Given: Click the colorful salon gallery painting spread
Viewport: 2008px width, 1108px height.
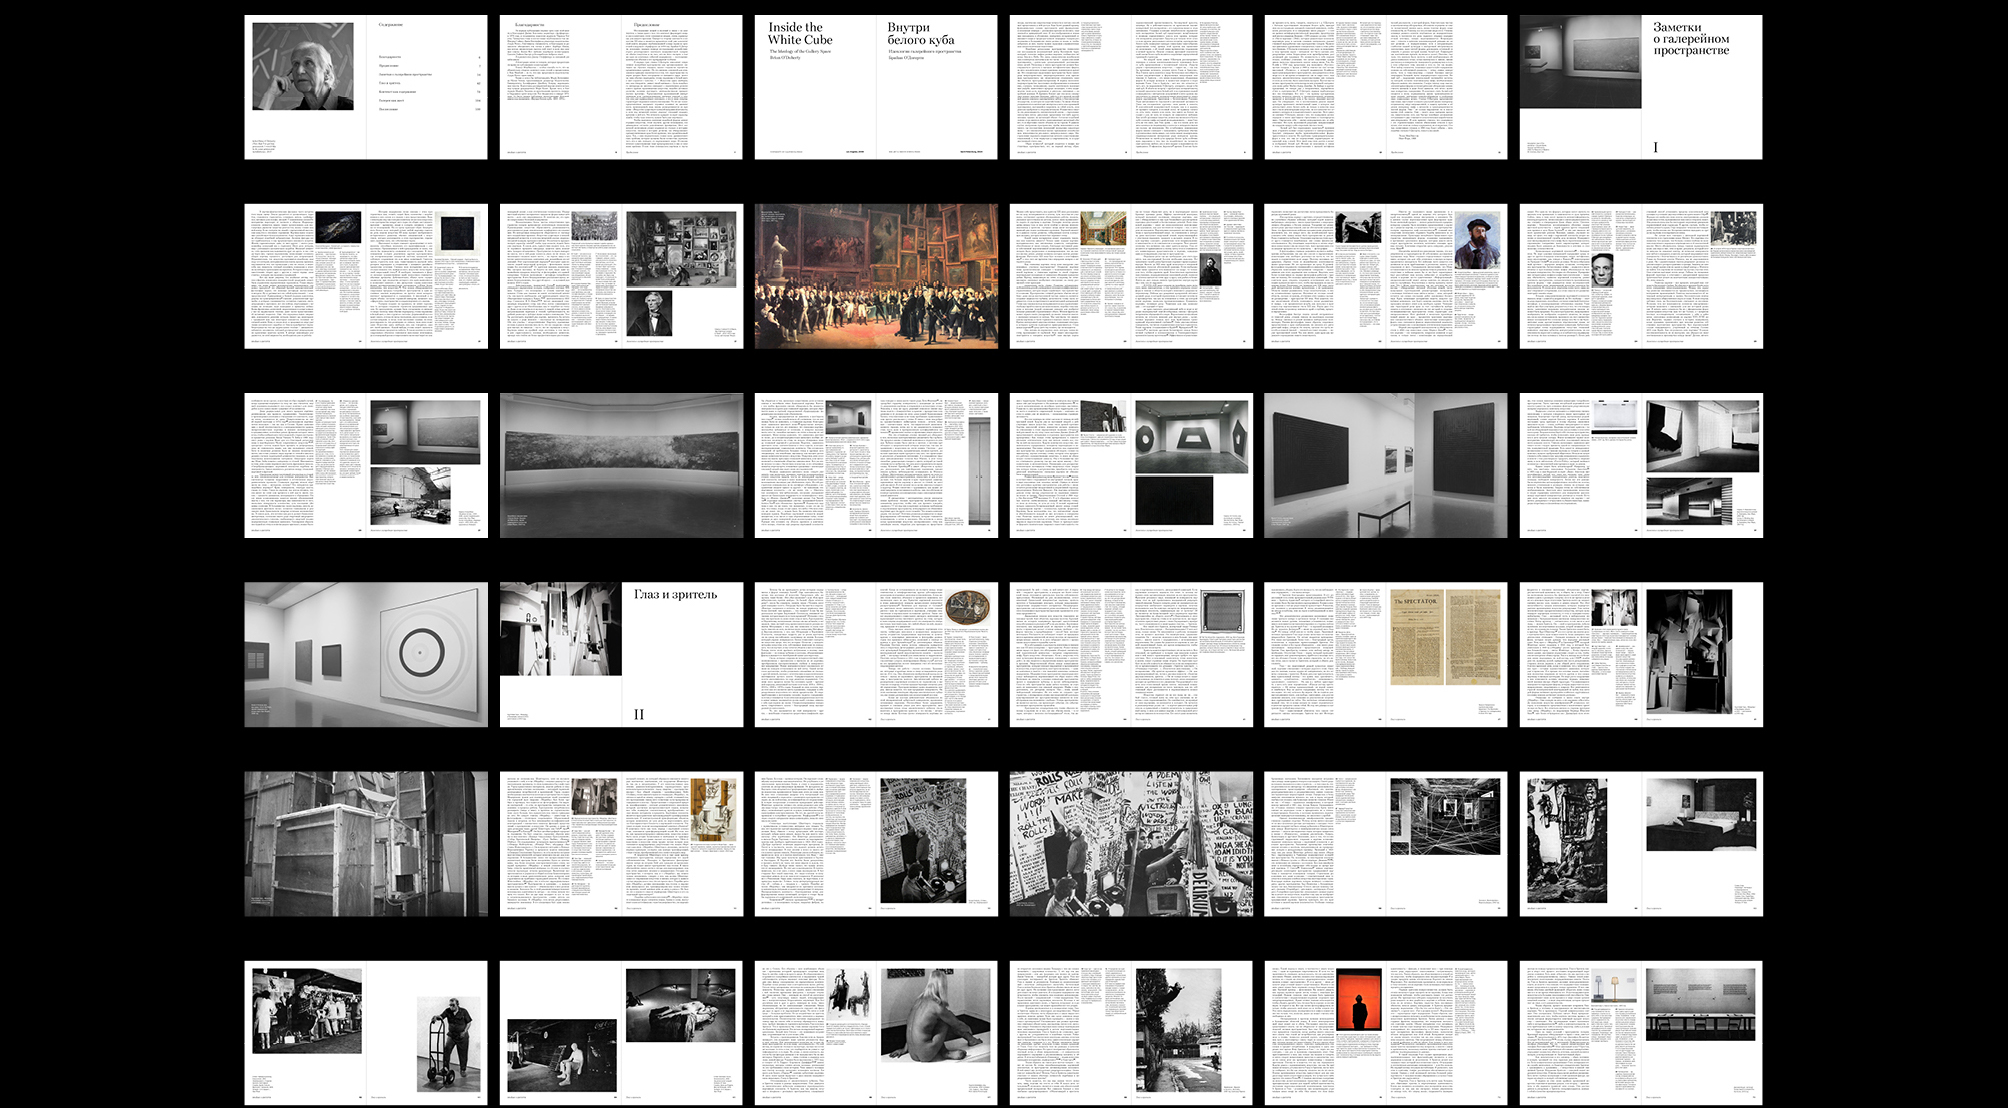Looking at the screenshot, I should 875,276.
